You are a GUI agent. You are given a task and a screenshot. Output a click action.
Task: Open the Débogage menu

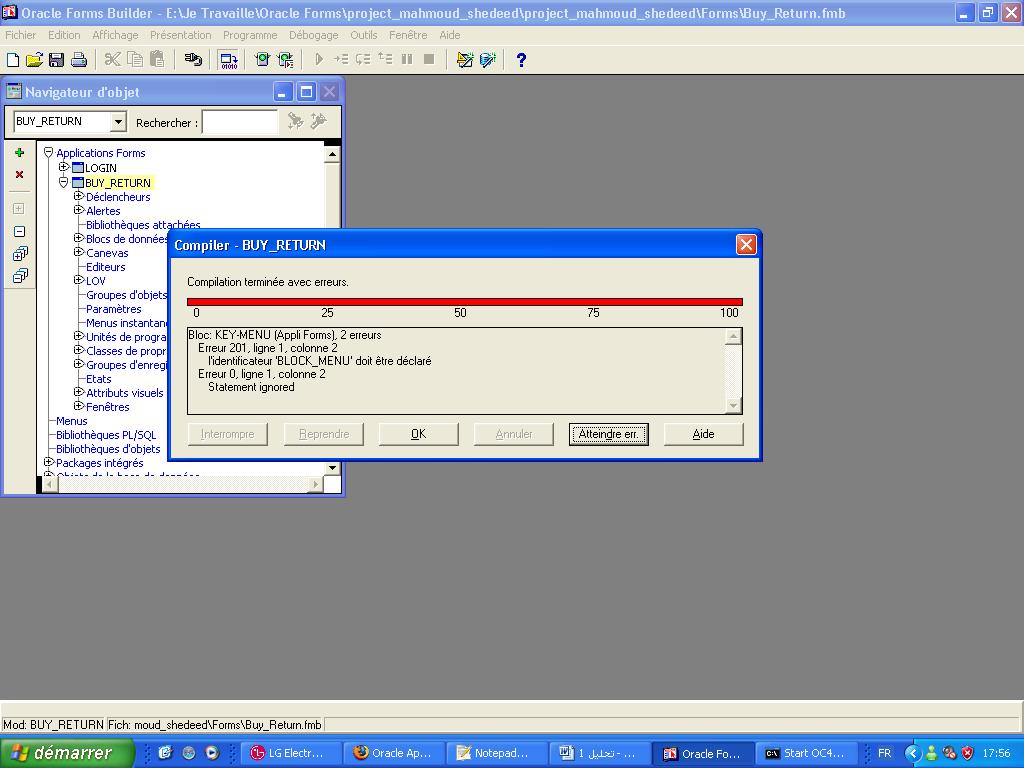pyautogui.click(x=313, y=35)
